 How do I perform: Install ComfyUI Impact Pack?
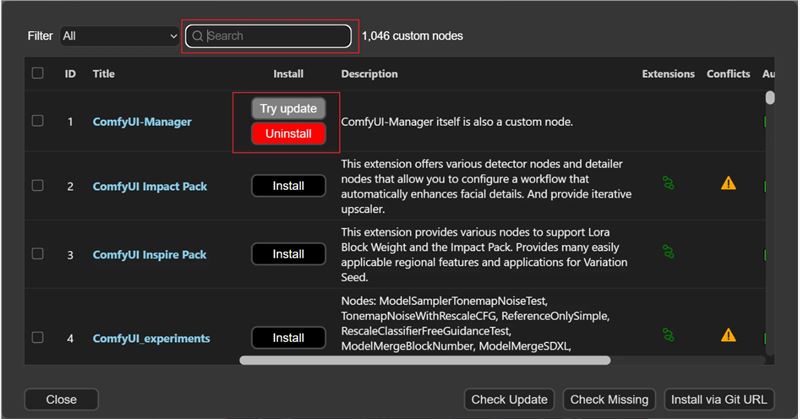(288, 186)
